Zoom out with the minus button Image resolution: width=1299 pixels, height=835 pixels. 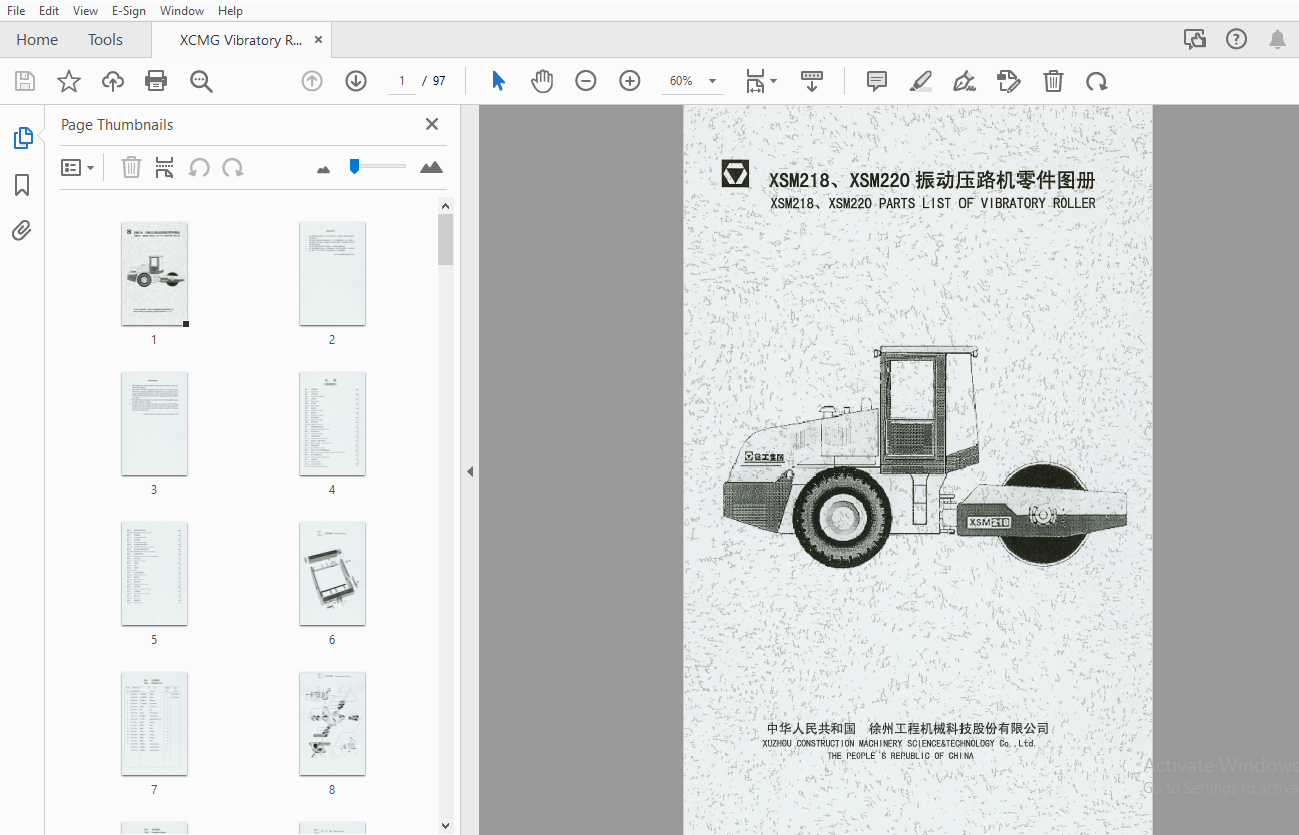[586, 82]
